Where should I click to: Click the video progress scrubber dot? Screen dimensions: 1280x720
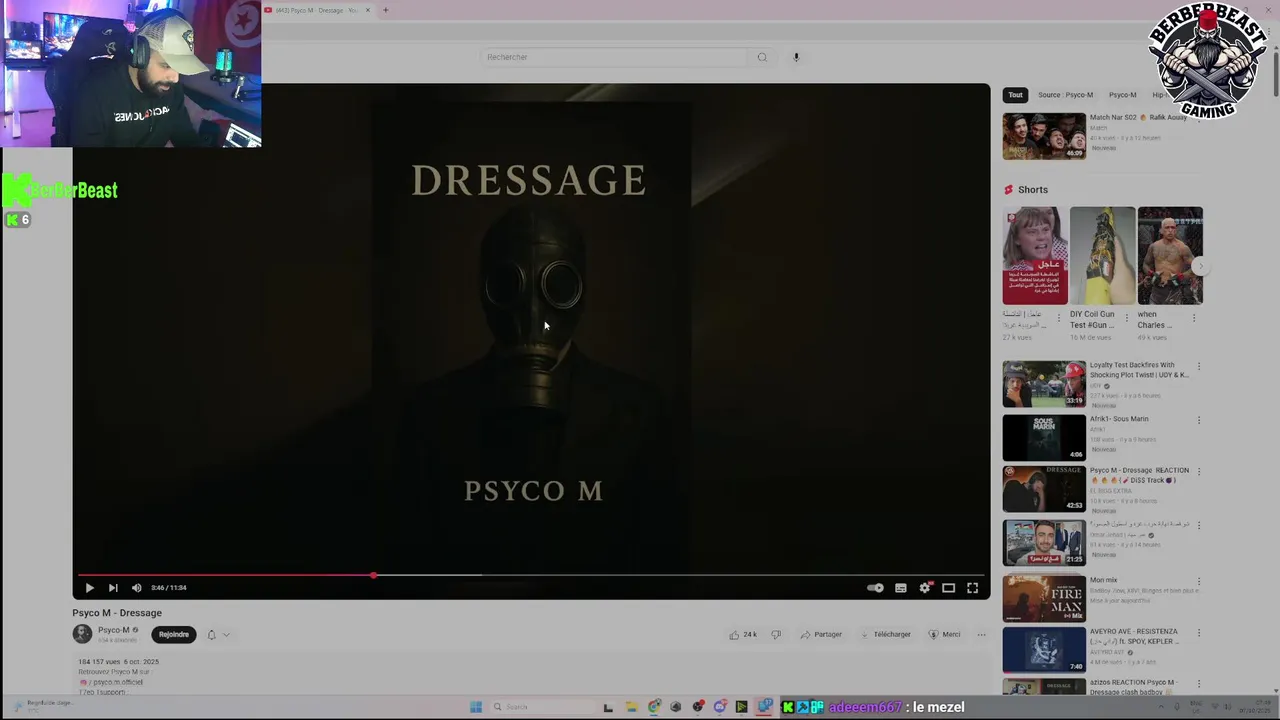[x=373, y=576]
